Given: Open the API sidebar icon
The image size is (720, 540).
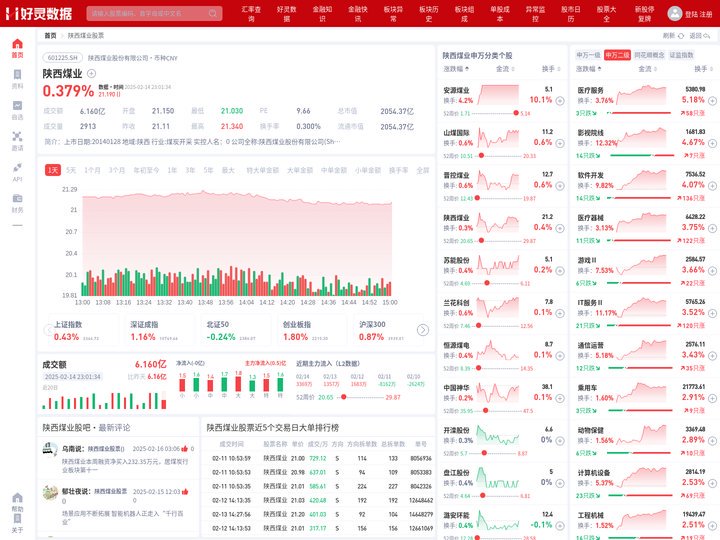Looking at the screenshot, I should pyautogui.click(x=17, y=167).
